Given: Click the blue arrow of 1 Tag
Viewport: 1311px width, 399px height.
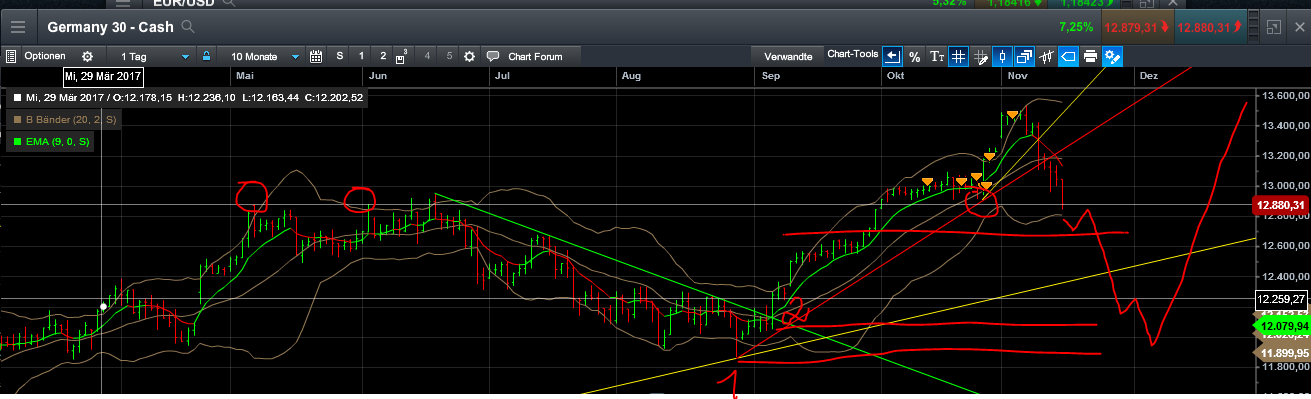Looking at the screenshot, I should pos(185,57).
